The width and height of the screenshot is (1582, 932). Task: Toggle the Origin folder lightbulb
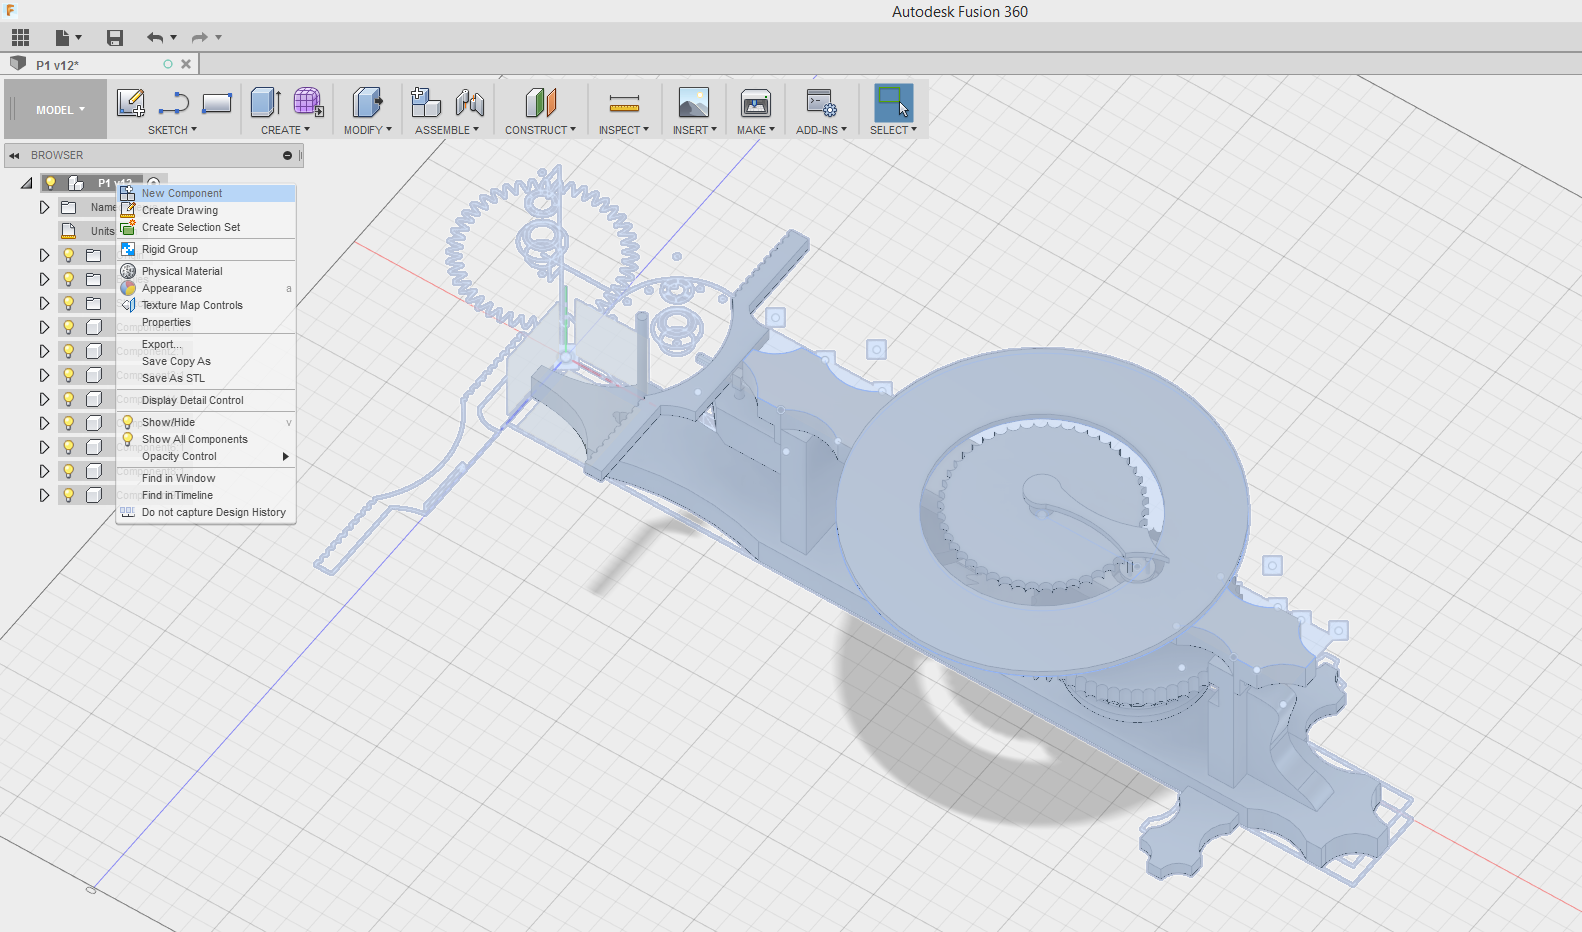click(69, 255)
